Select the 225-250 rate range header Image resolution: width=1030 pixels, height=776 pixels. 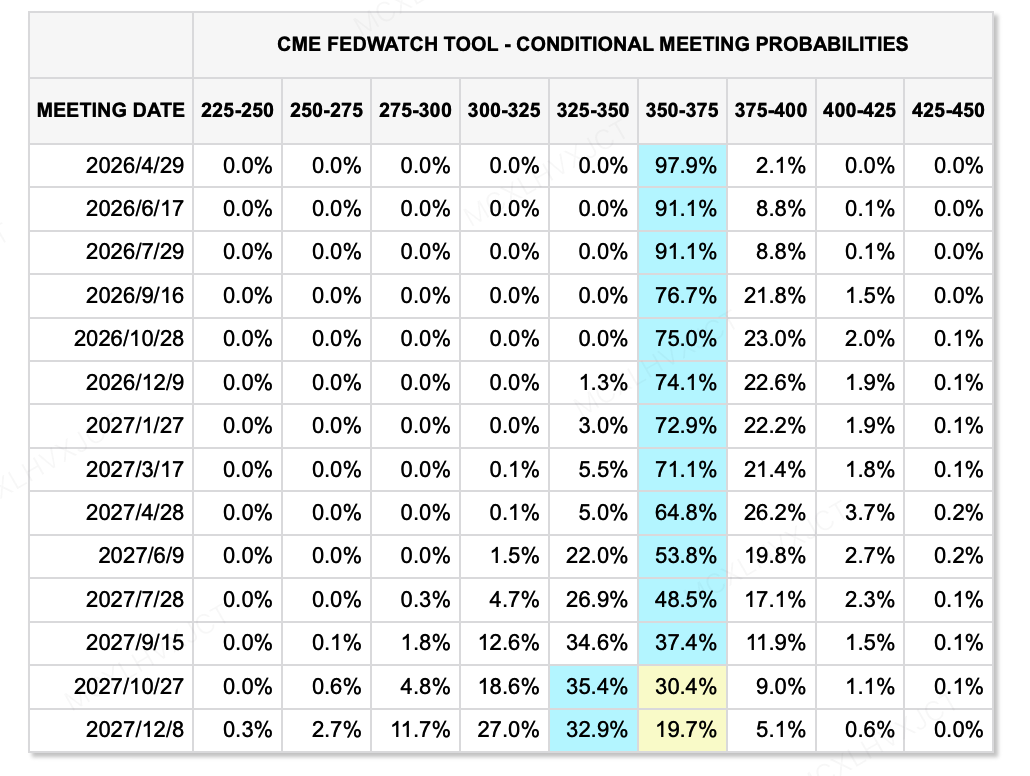237,110
